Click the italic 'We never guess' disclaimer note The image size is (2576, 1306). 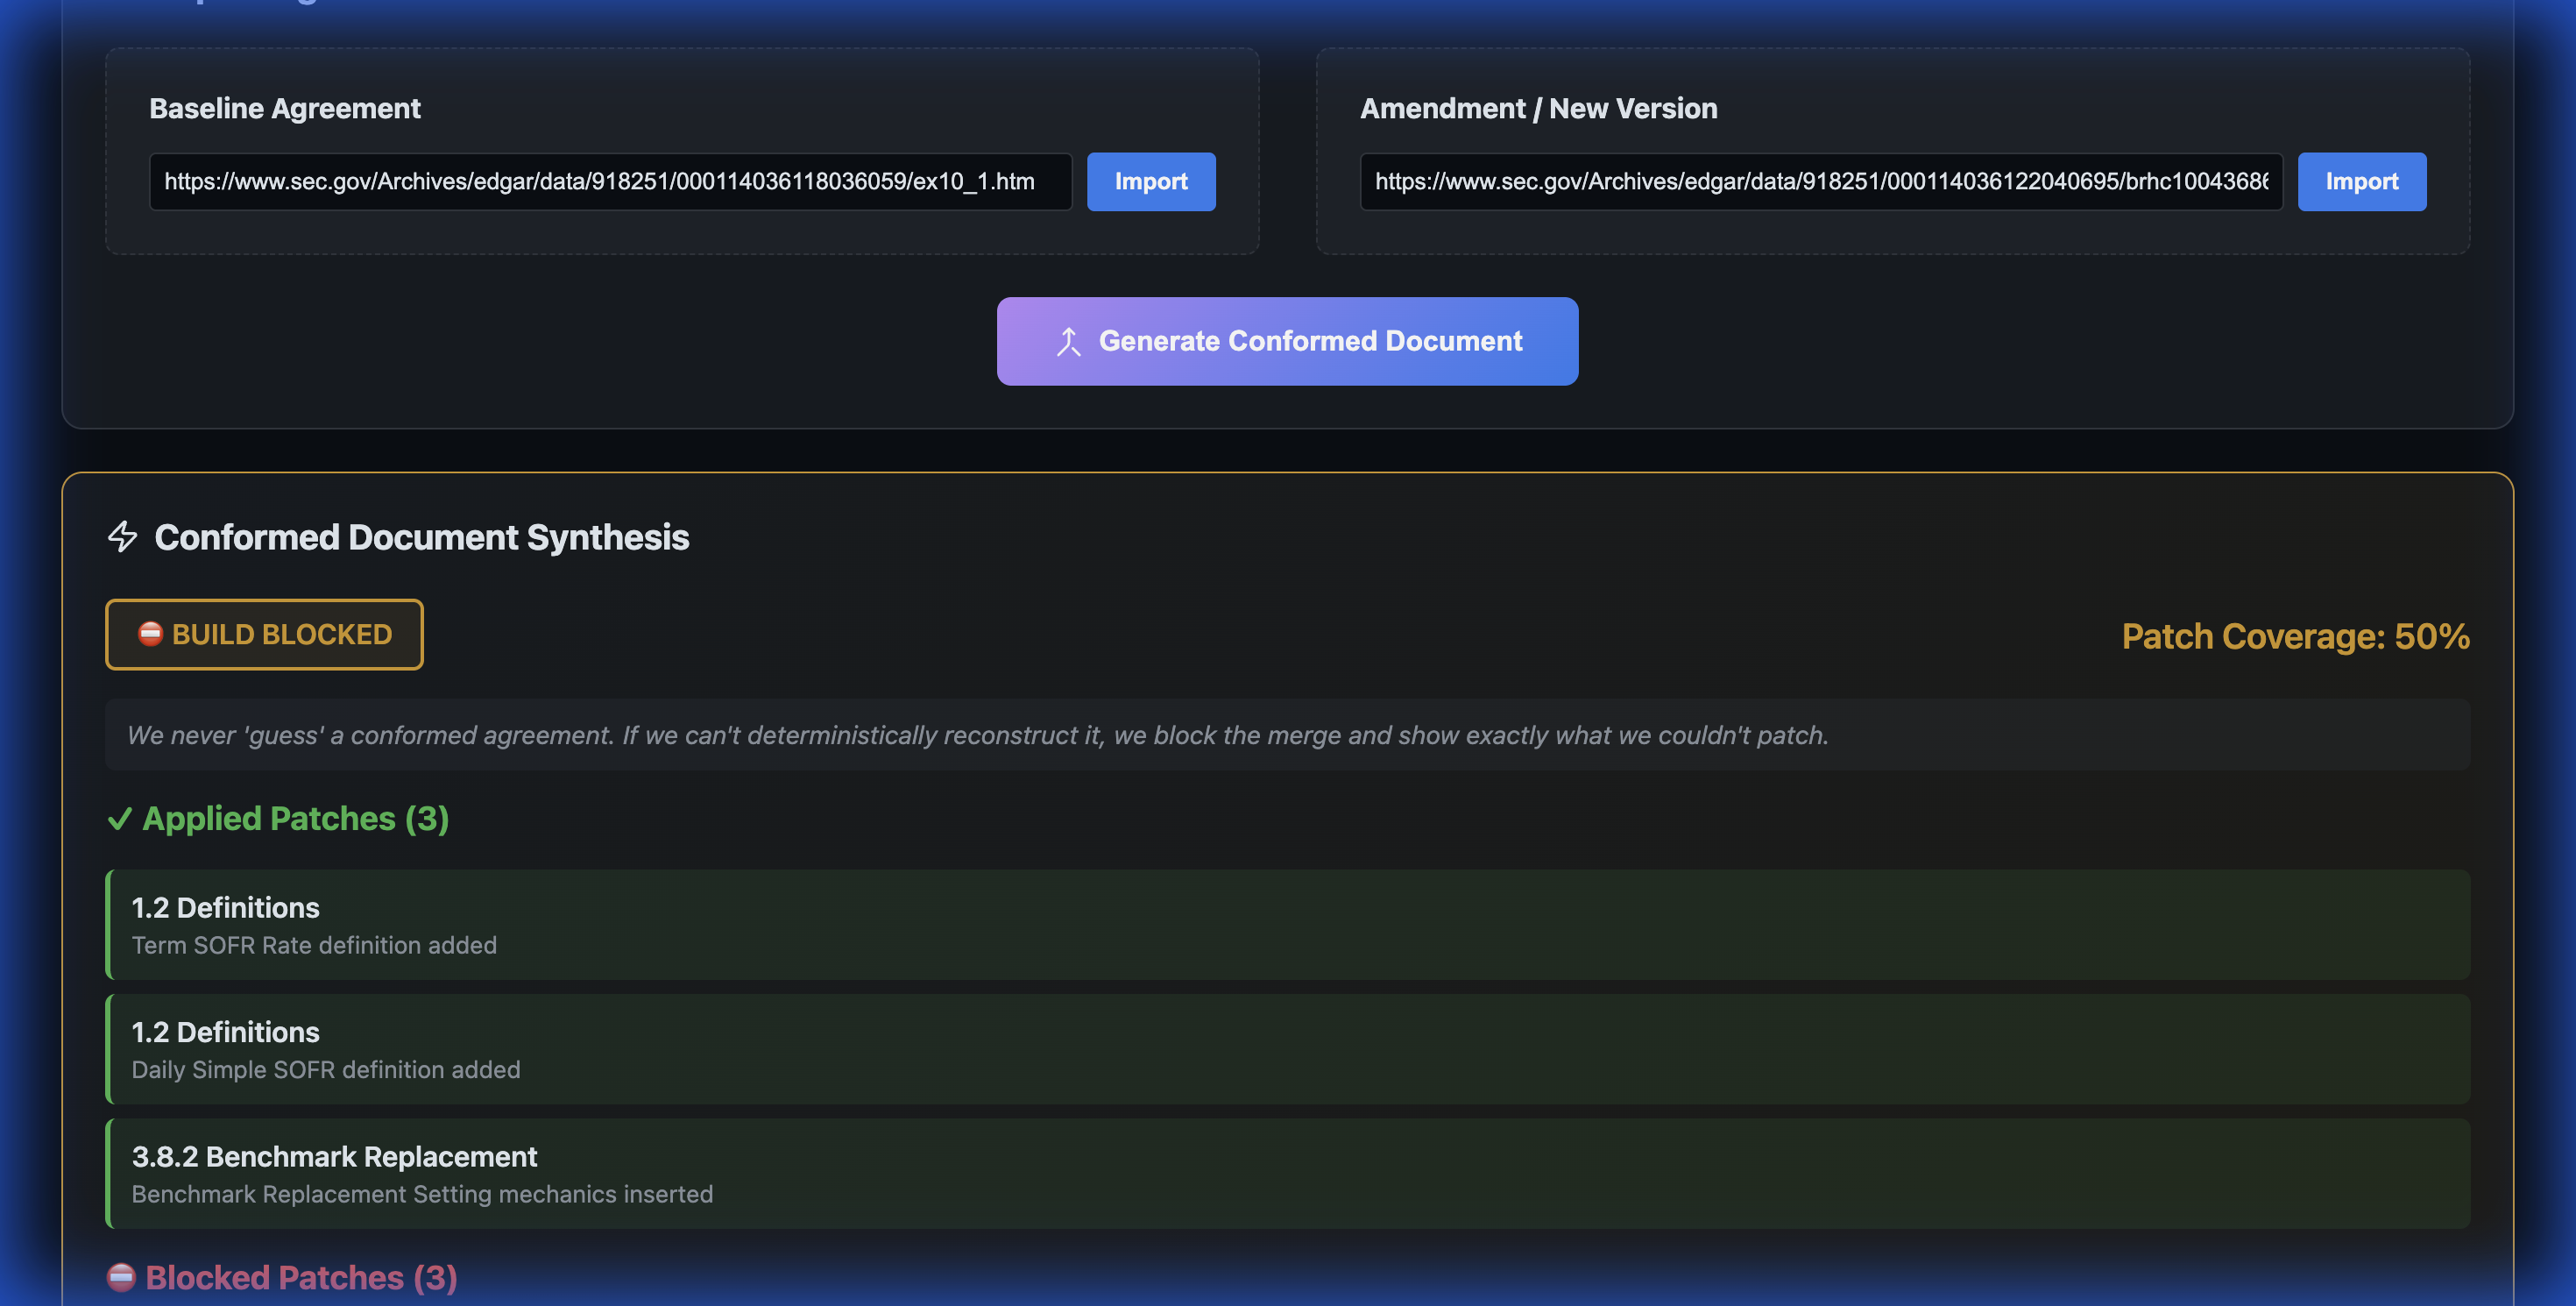click(x=977, y=735)
